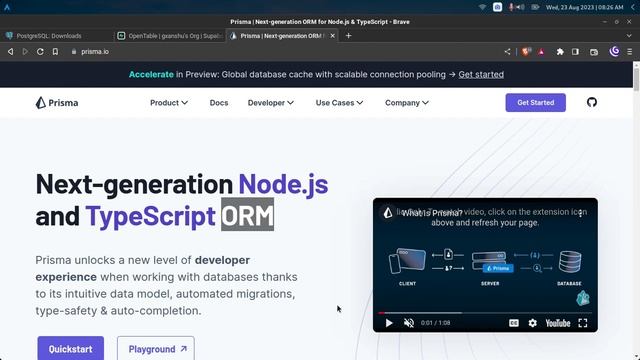Unmute the video with the speaker icon
This screenshot has height=360, width=640.
point(409,323)
